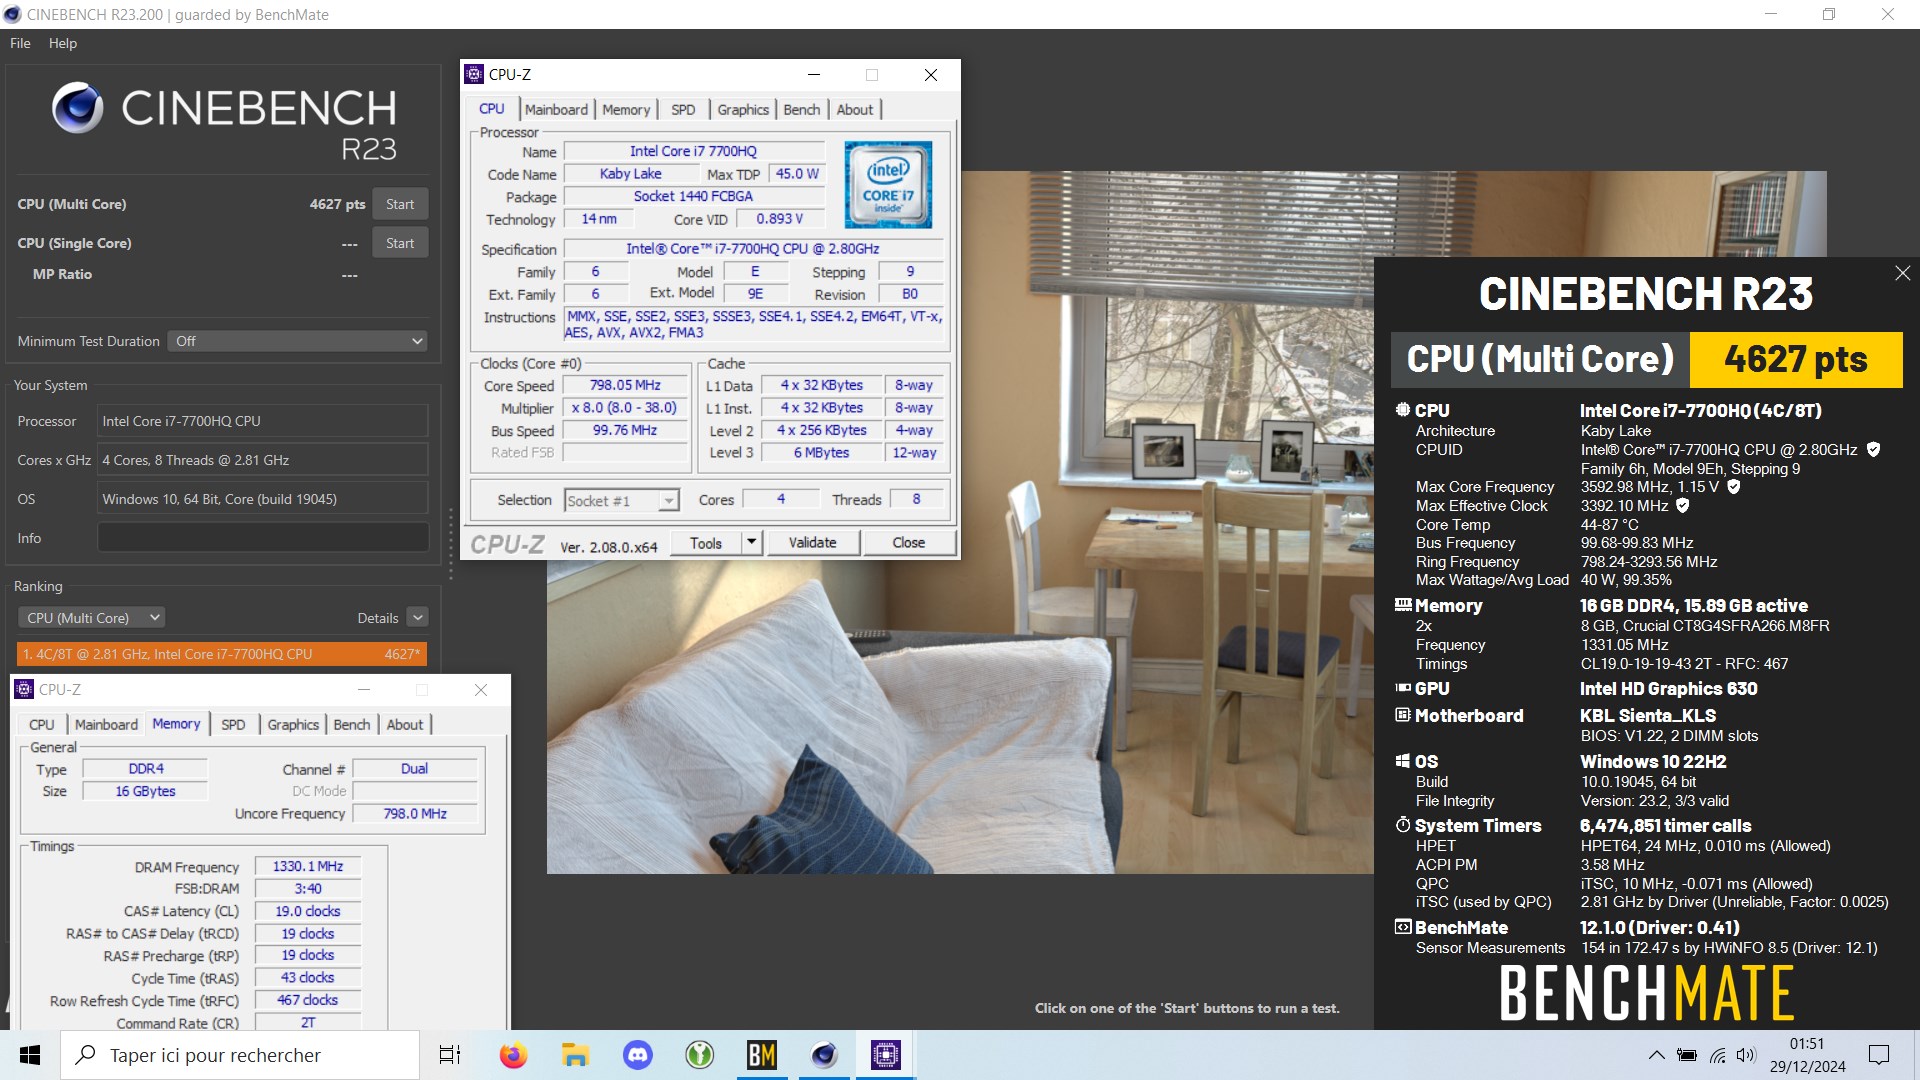Click the CPUID verified shield icon
Image resolution: width=1920 pixels, height=1080 pixels.
click(1873, 450)
